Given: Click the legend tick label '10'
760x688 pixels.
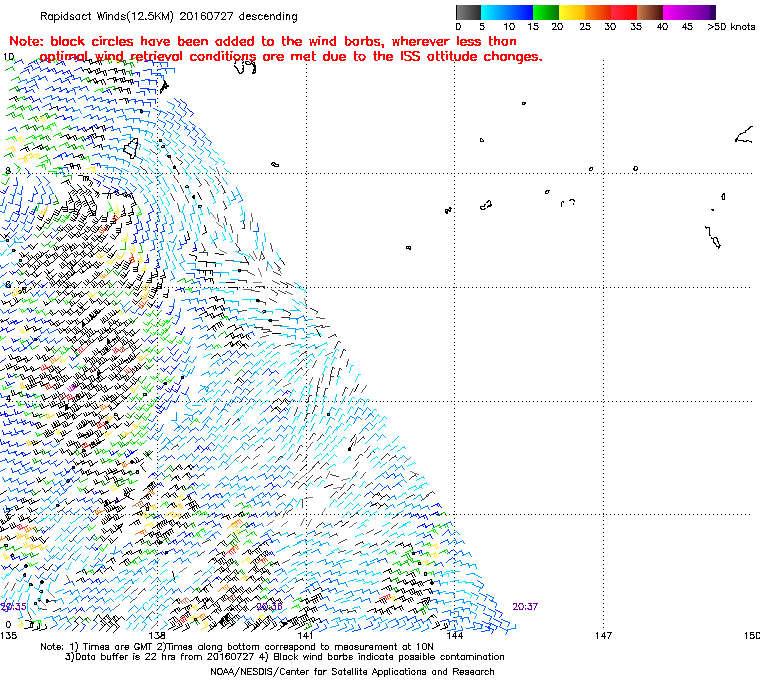Looking at the screenshot, I should pos(509,27).
